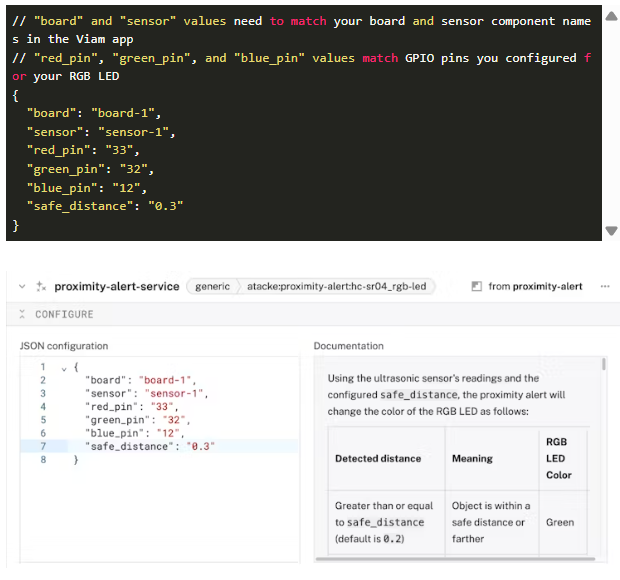Click the 'generic' API tag
The image size is (620, 580).
coord(212,286)
